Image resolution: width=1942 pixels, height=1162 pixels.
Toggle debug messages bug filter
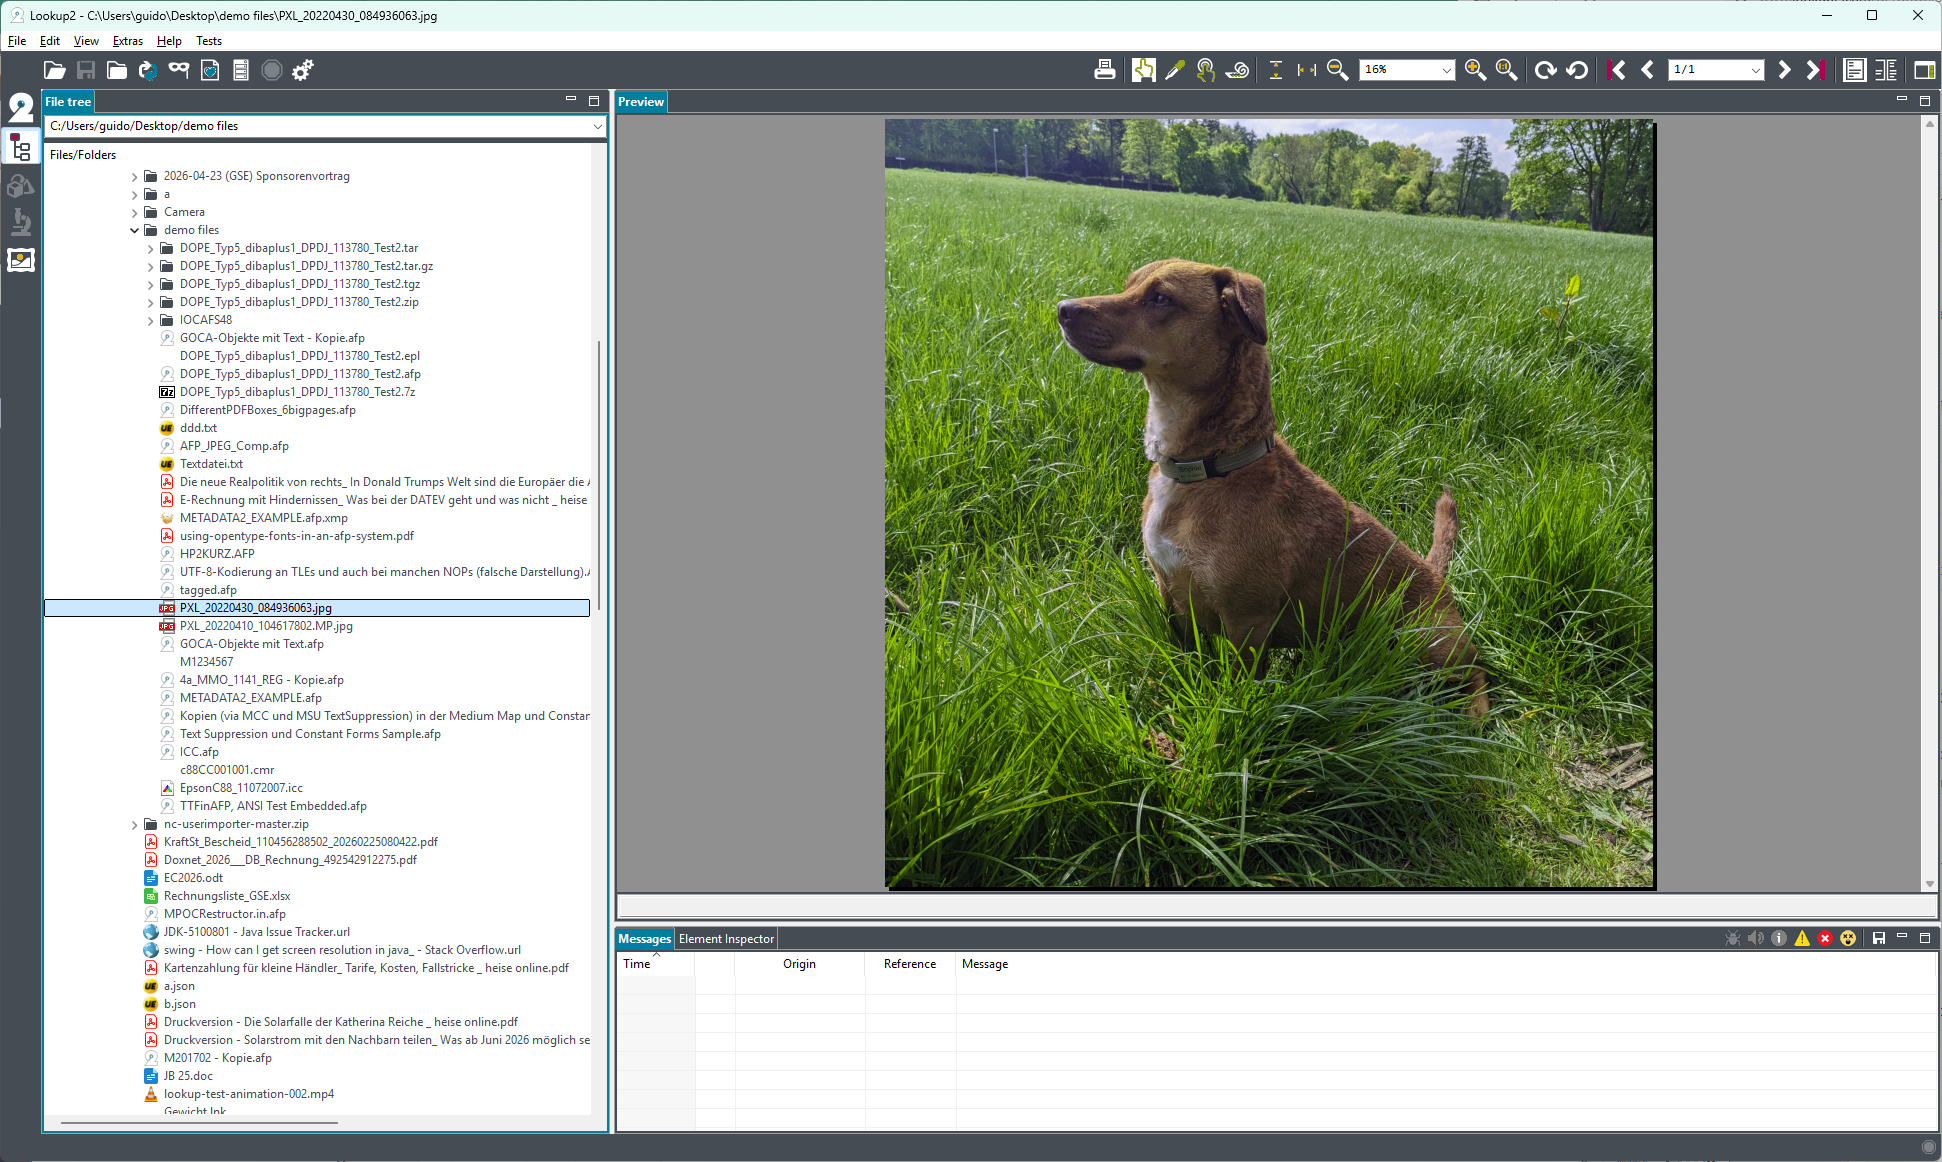tap(1733, 938)
